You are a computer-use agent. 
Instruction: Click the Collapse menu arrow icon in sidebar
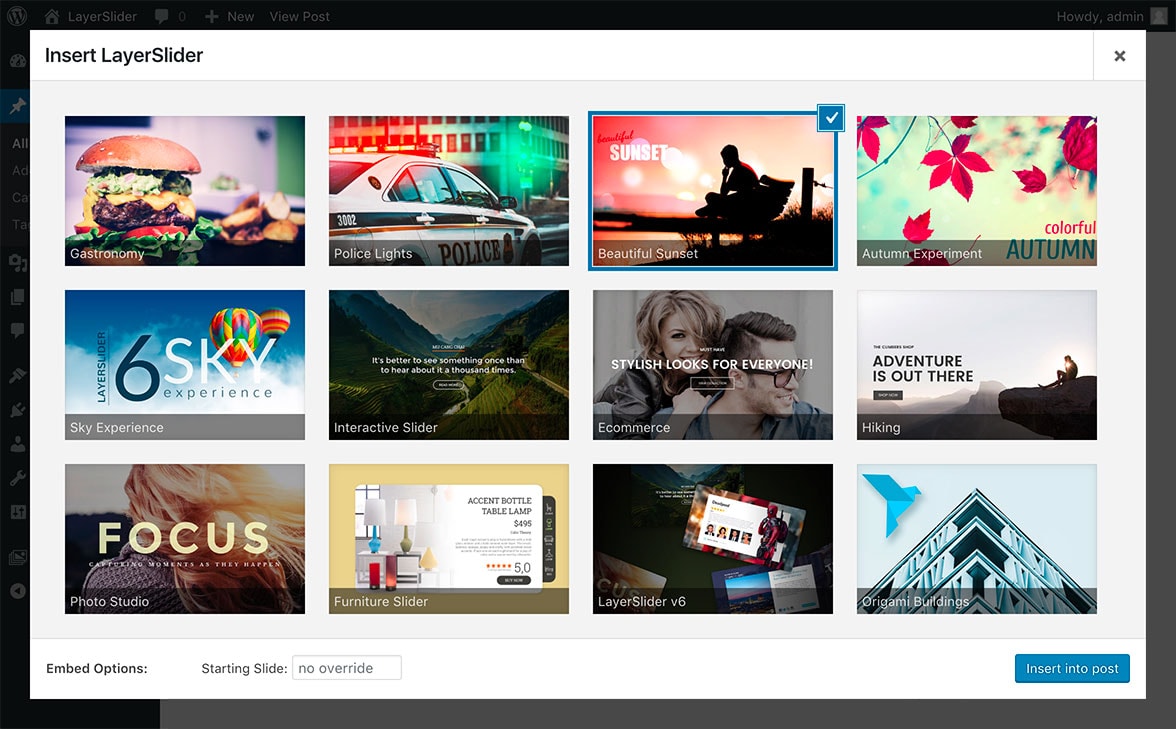(17, 591)
